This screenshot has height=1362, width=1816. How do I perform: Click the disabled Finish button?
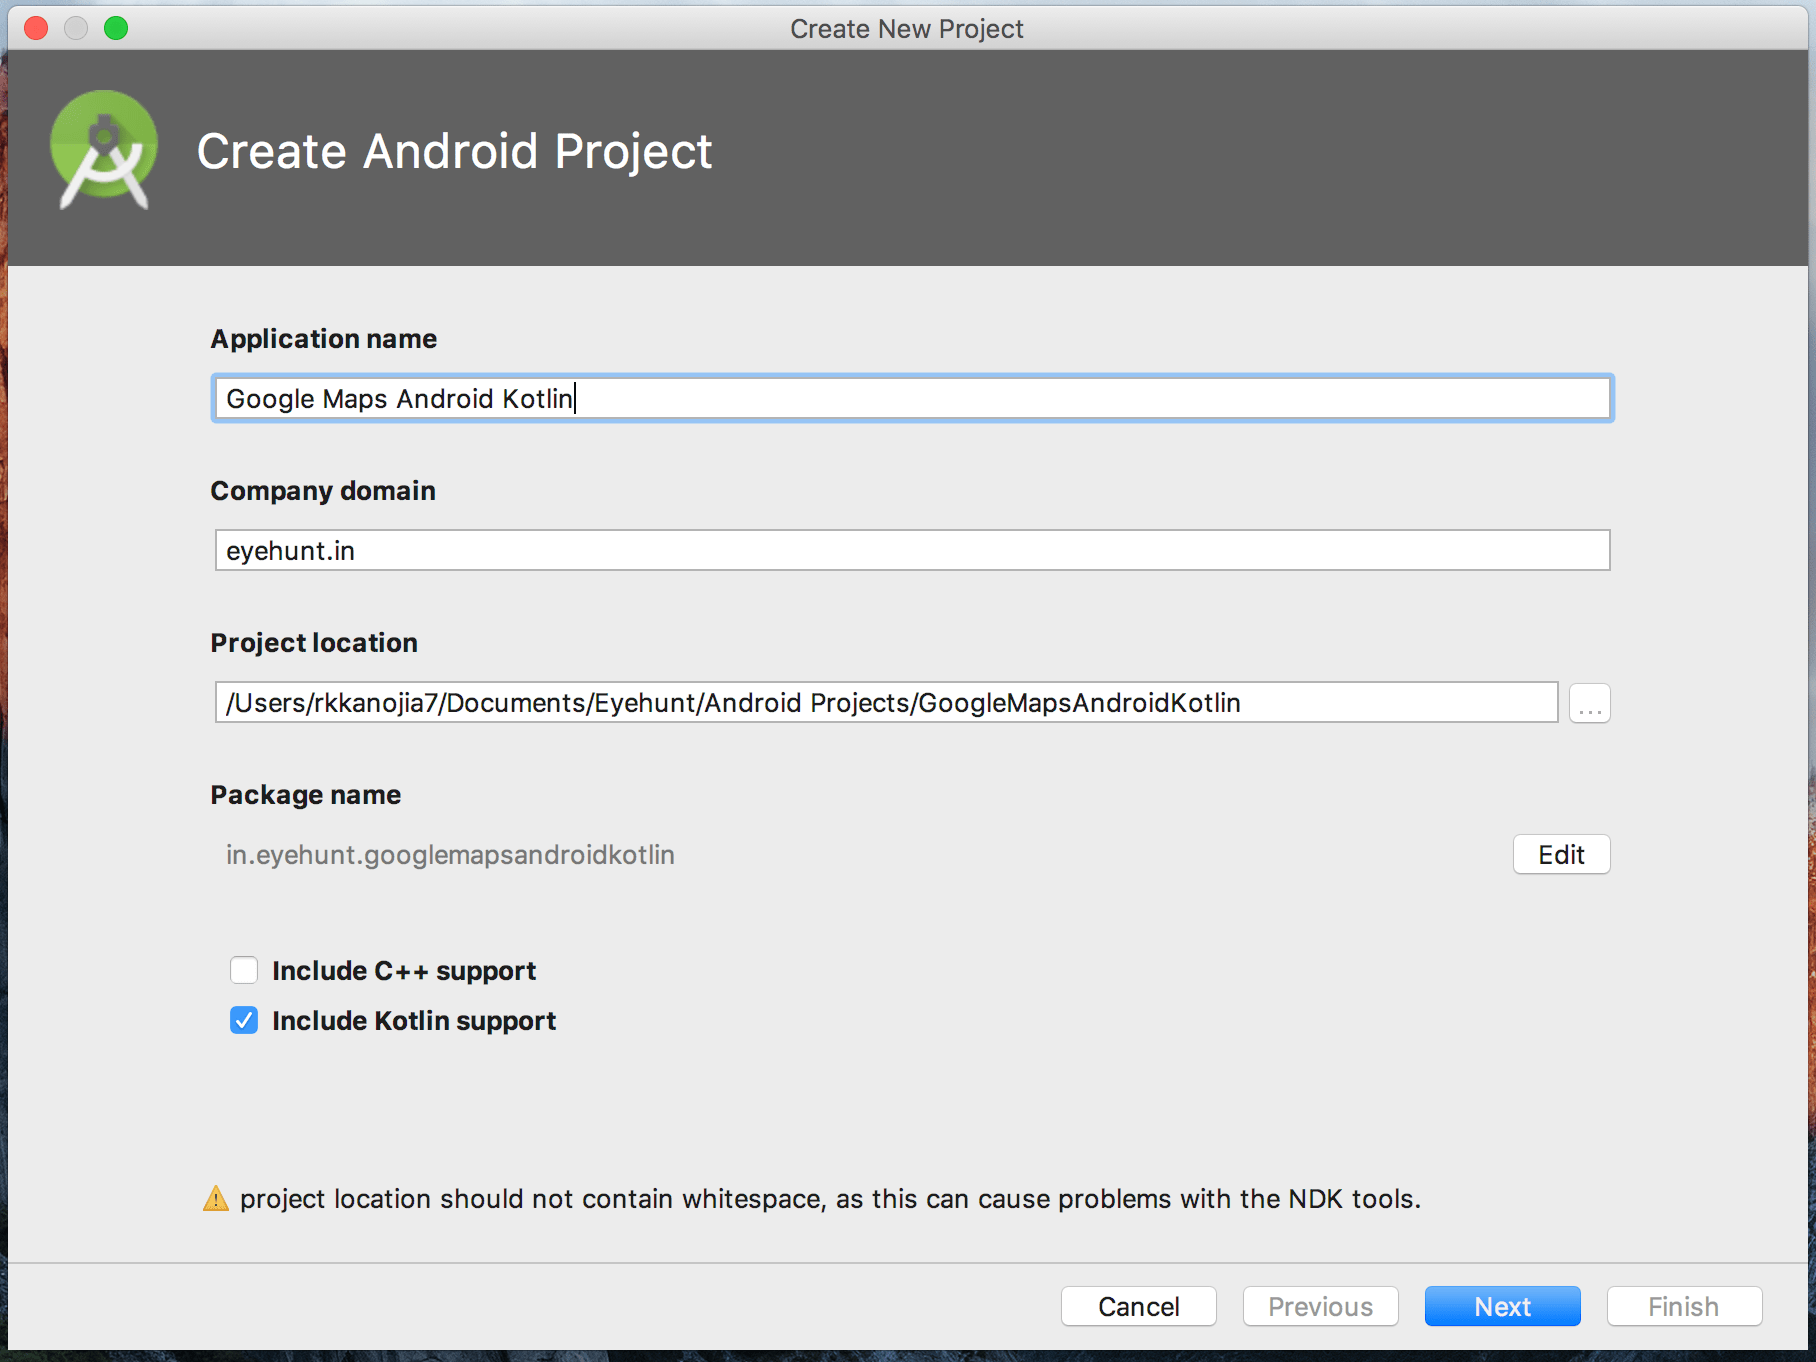coord(1683,1306)
